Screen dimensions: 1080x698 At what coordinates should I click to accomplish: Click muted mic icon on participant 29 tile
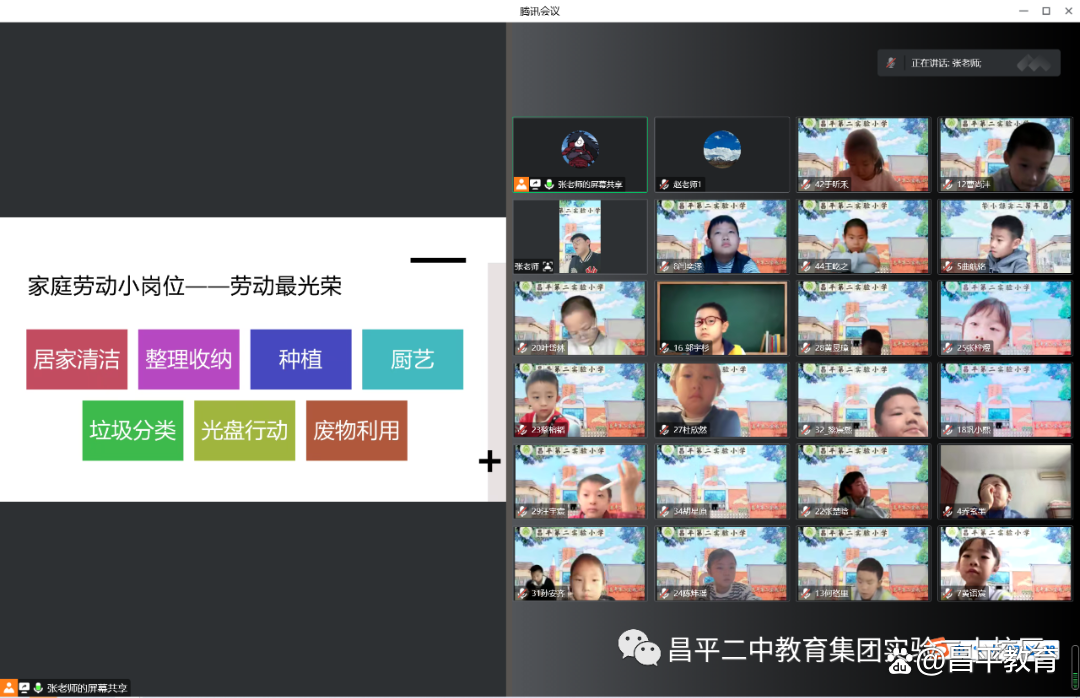pos(522,511)
